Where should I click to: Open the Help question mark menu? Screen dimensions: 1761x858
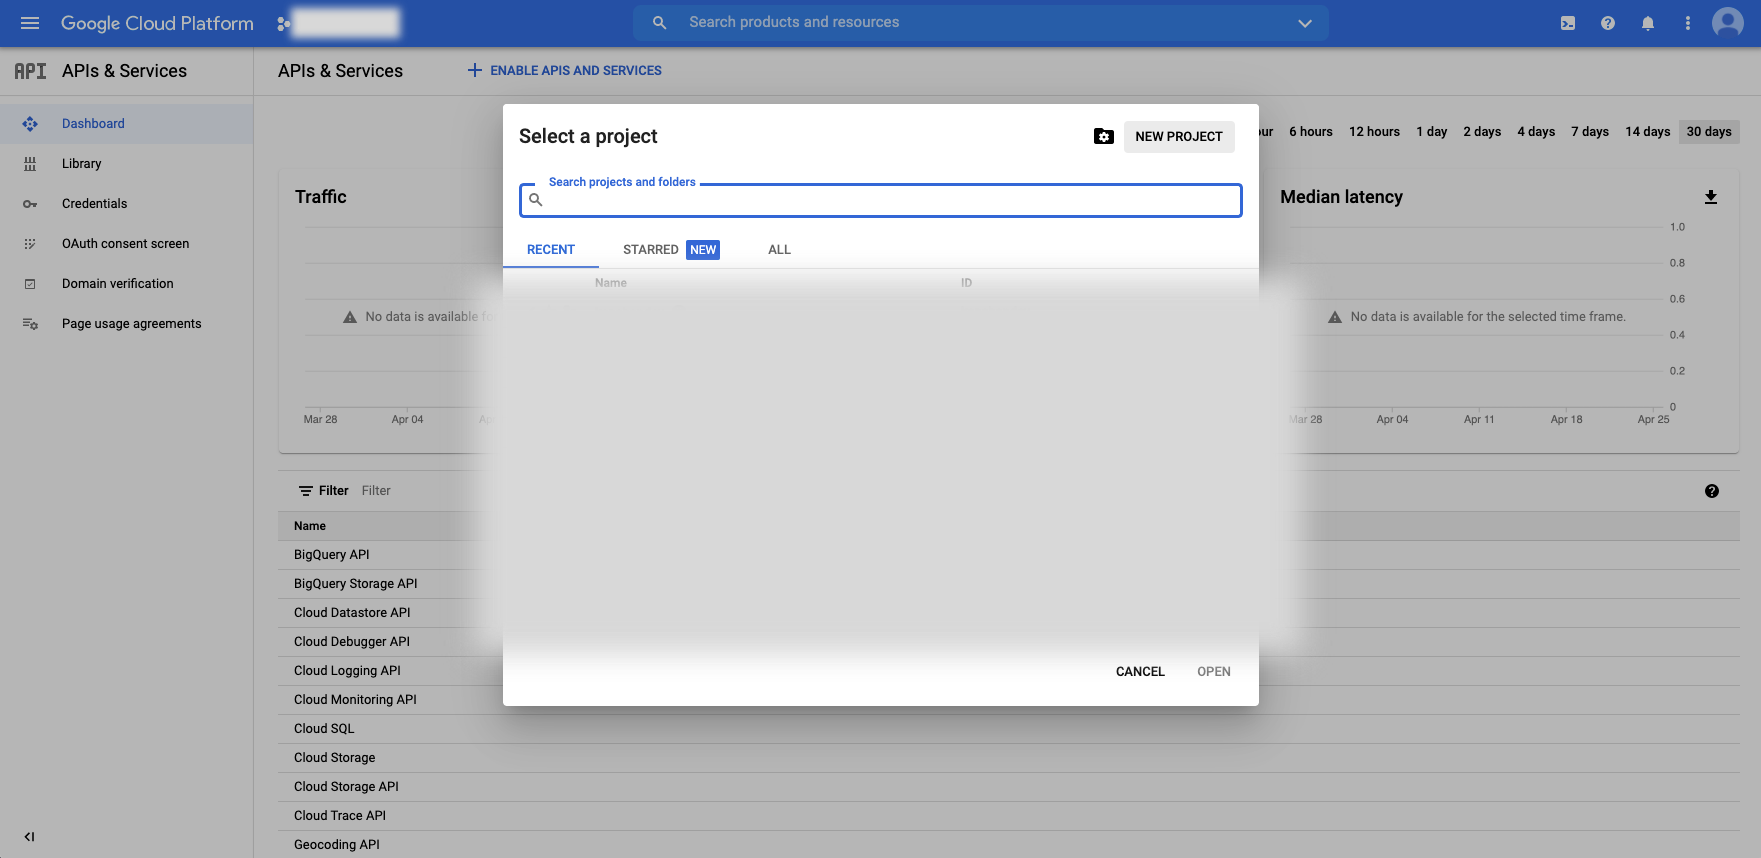click(1608, 23)
